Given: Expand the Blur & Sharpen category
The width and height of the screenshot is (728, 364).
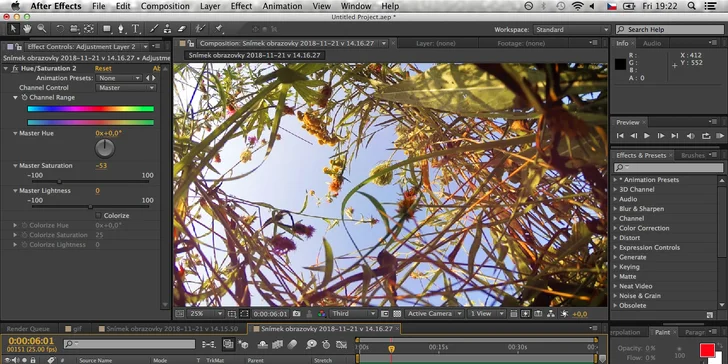Looking at the screenshot, I should click(x=615, y=209).
